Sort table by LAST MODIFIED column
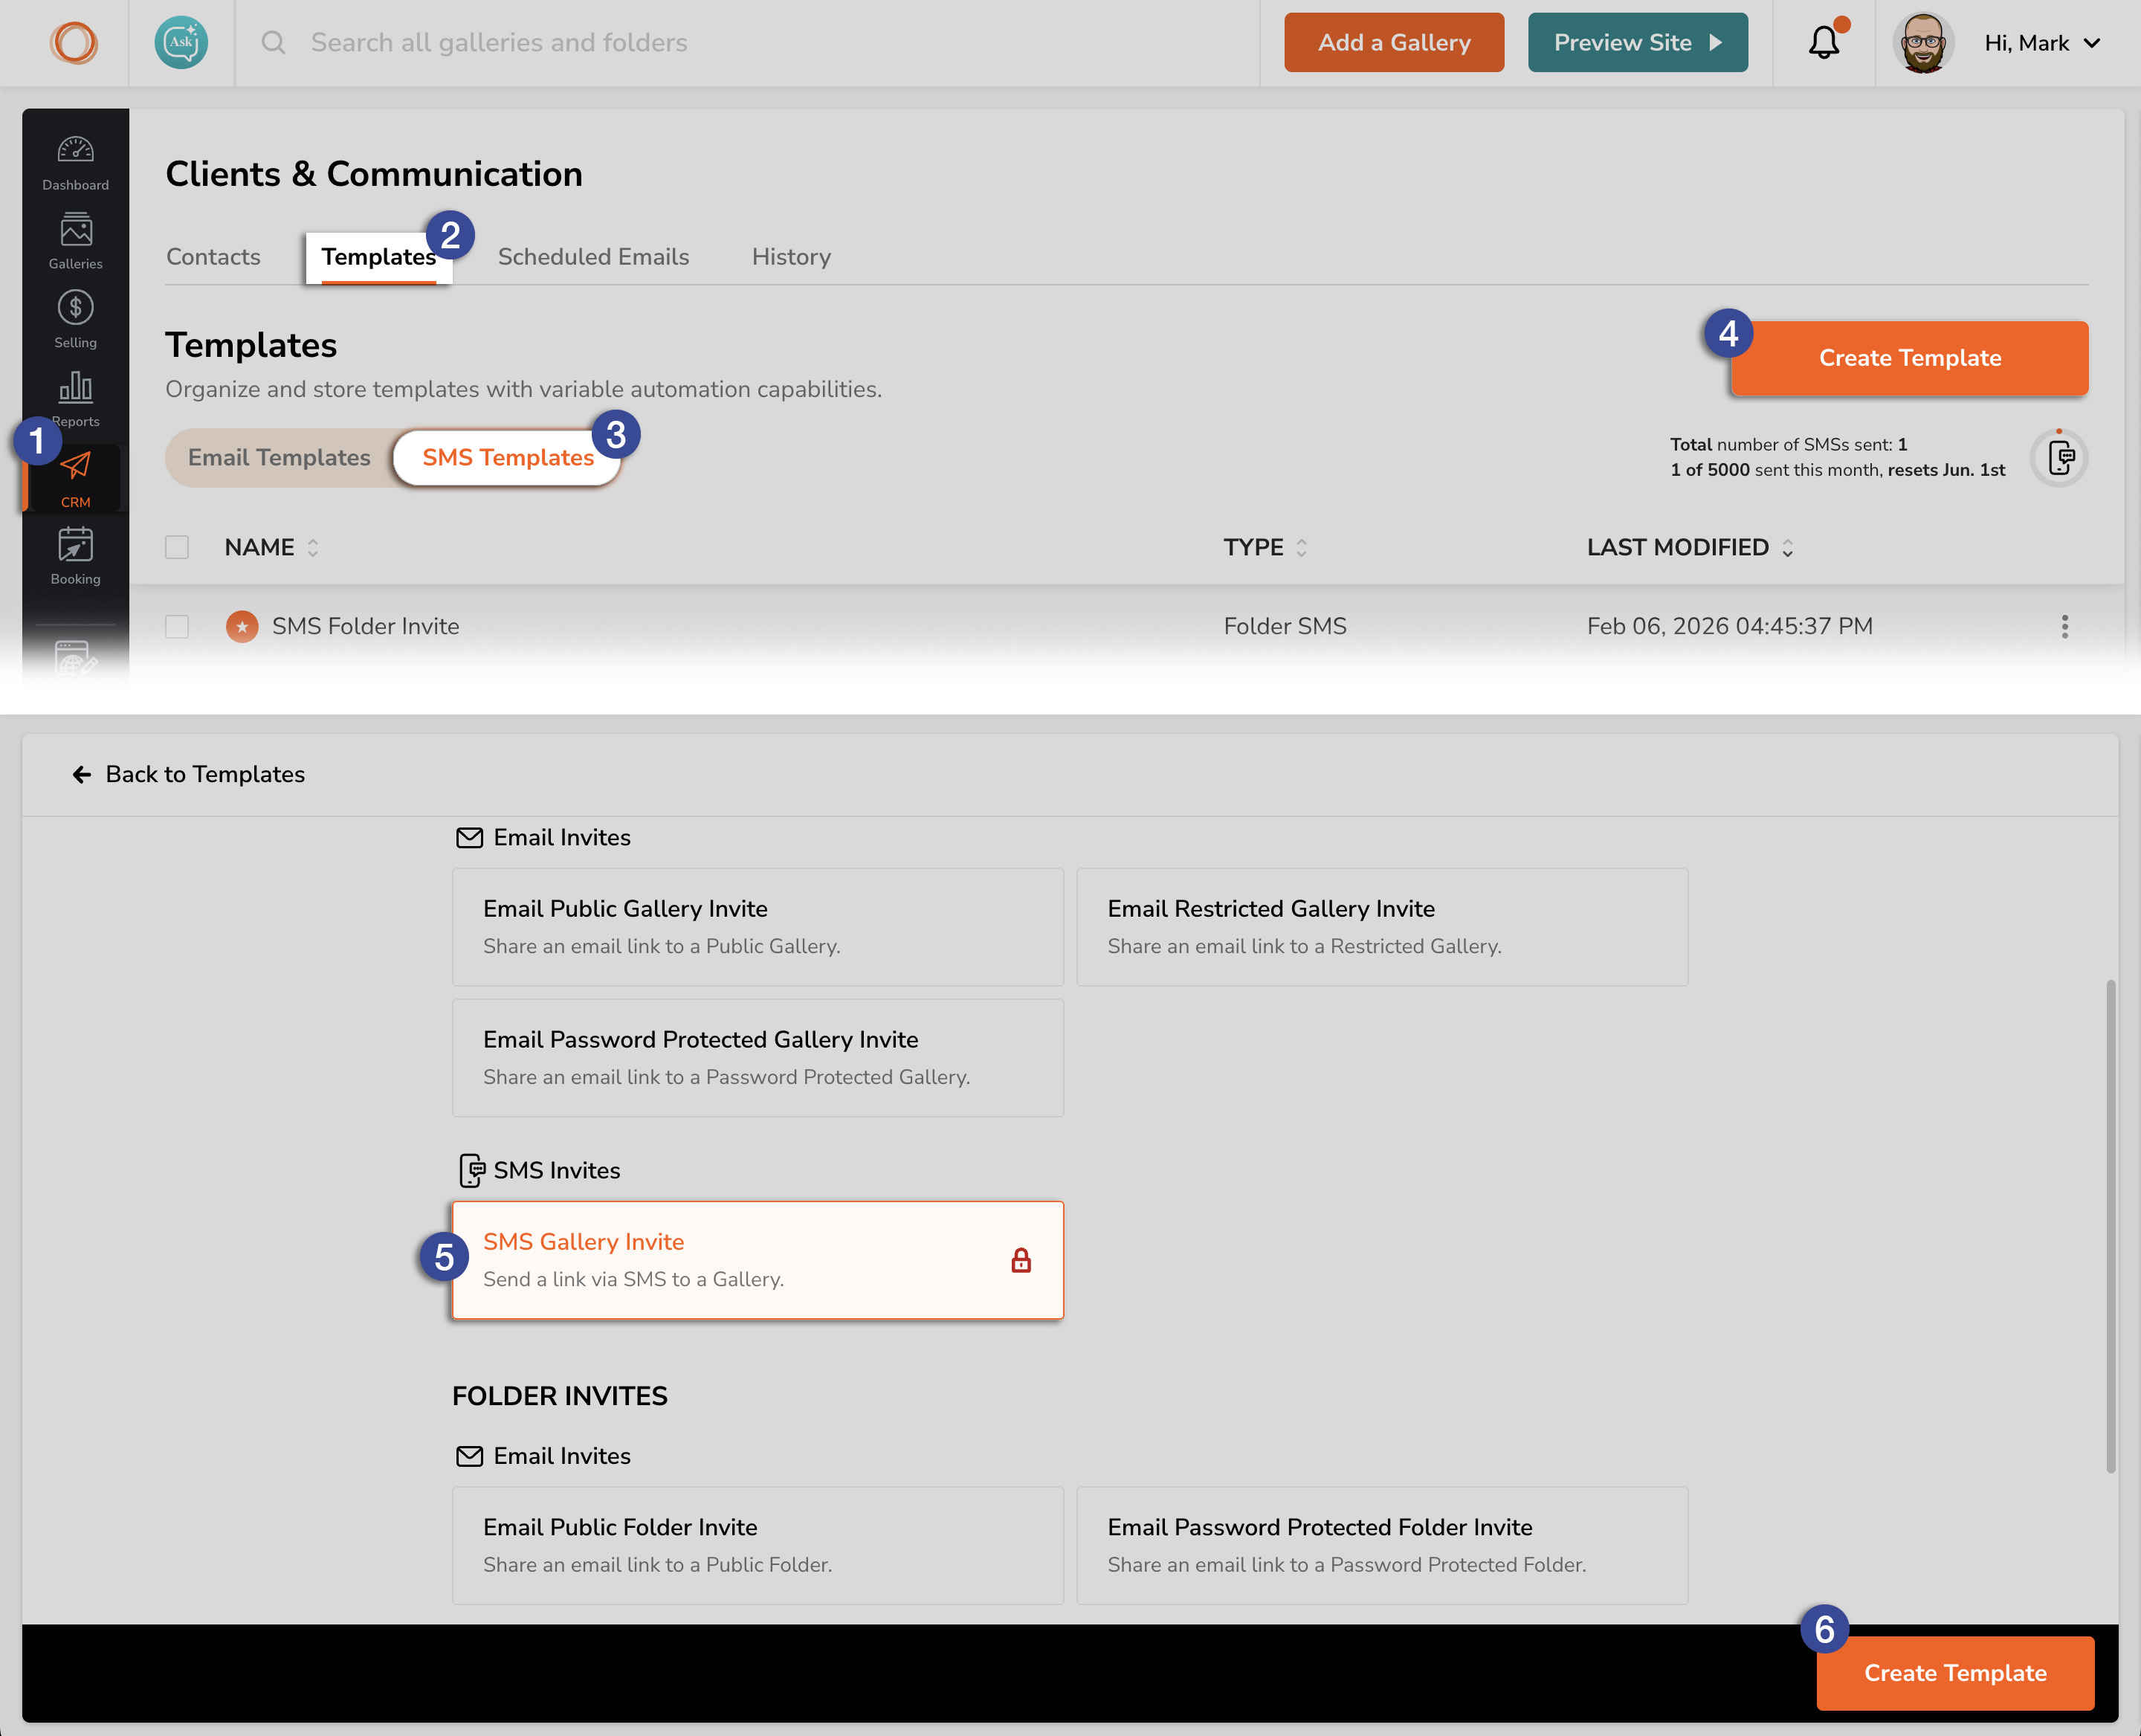The height and width of the screenshot is (1736, 2141). point(1690,547)
